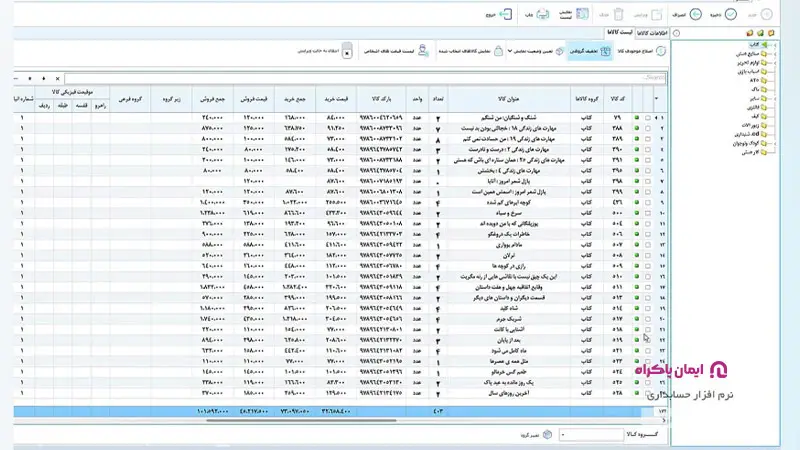Click the X button in the search bar
This screenshot has height=450, width=800.
click(x=58, y=79)
